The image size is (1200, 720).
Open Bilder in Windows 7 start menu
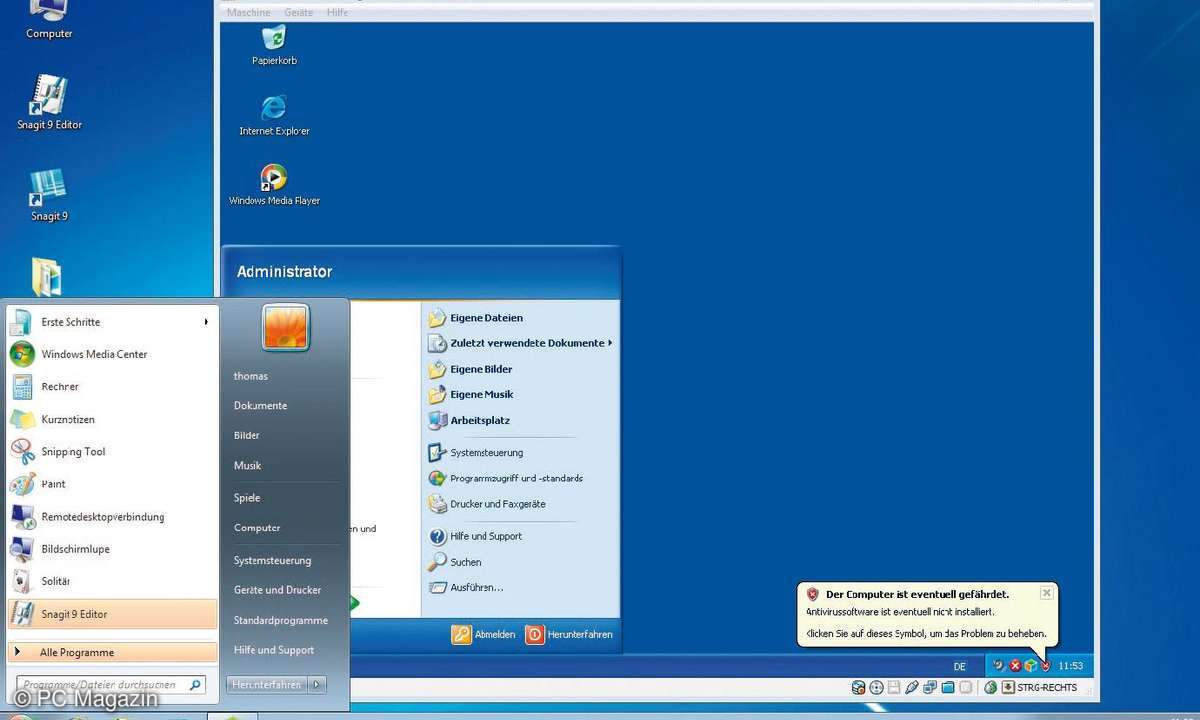point(247,435)
